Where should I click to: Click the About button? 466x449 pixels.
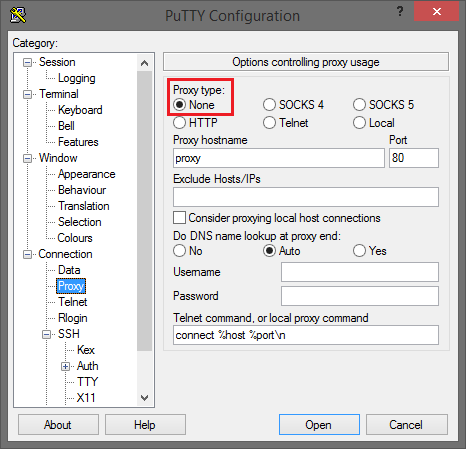58,425
